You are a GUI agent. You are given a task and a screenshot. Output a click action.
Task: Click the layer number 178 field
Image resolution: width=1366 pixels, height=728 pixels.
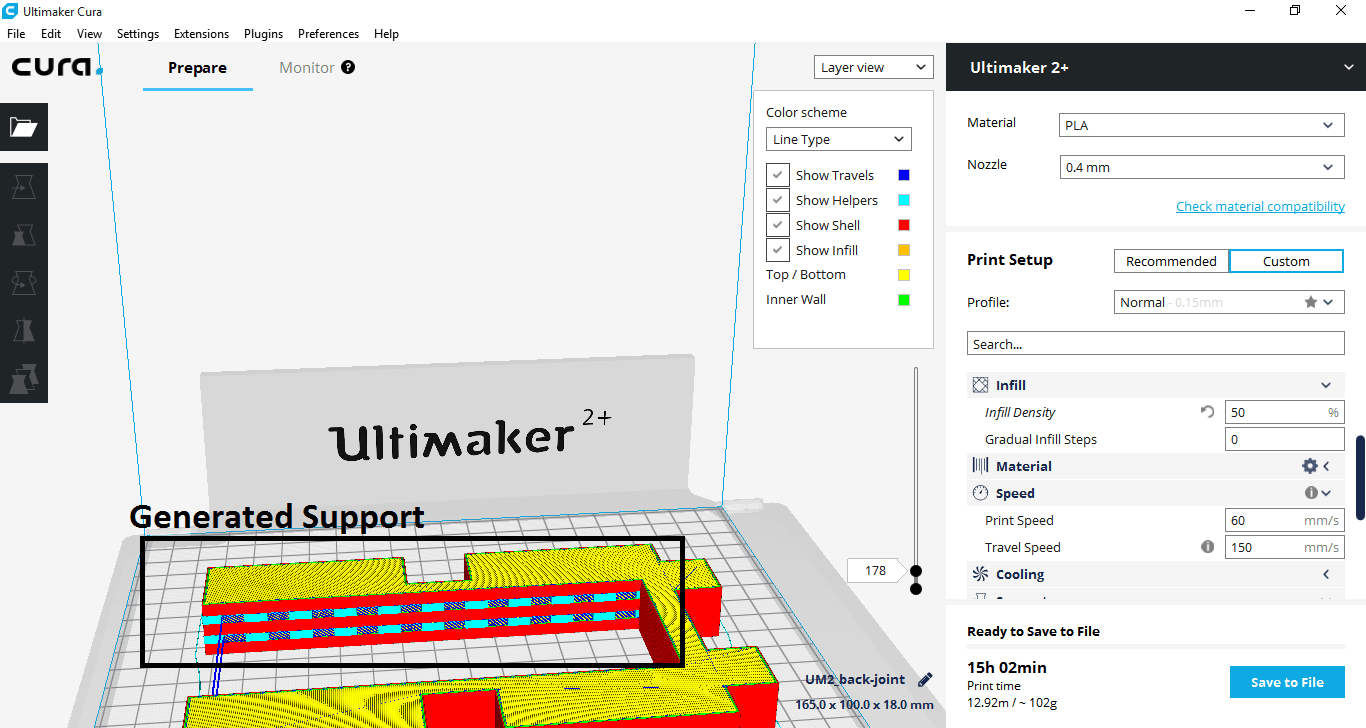click(876, 571)
